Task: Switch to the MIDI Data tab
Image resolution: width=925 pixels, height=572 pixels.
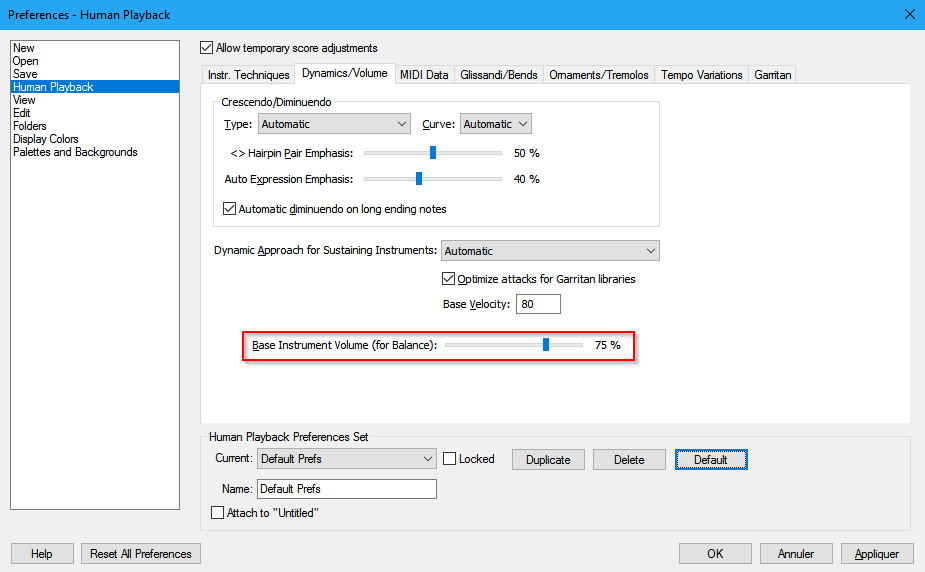Action: pos(424,75)
